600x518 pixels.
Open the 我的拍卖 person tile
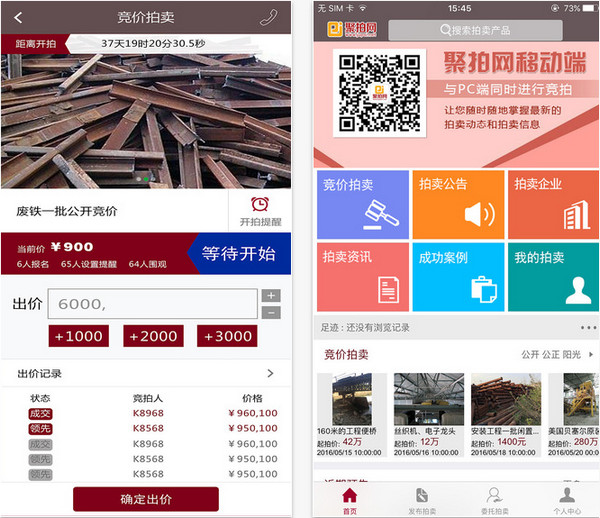pos(553,277)
